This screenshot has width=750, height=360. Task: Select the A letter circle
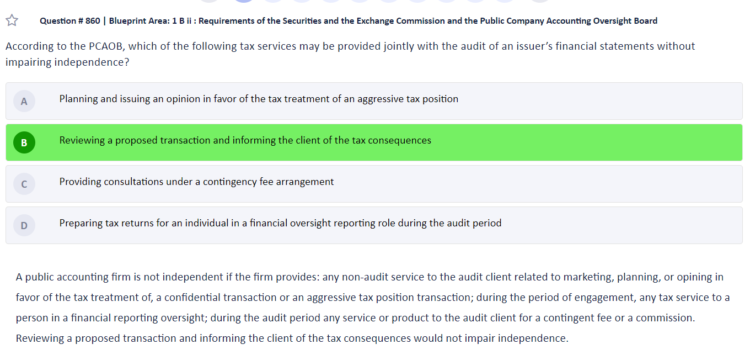coord(24,101)
